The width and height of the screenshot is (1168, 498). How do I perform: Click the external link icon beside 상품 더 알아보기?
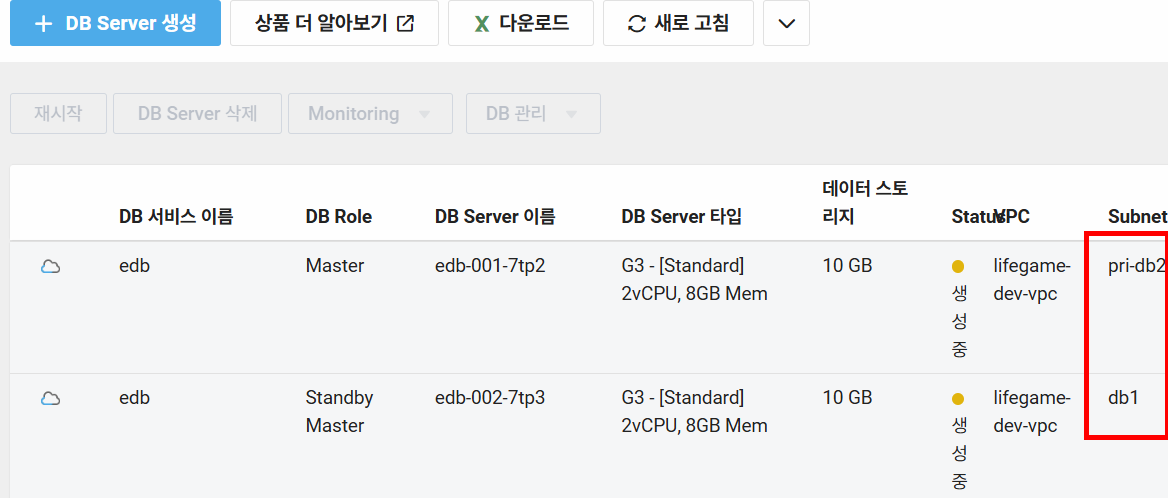[405, 23]
